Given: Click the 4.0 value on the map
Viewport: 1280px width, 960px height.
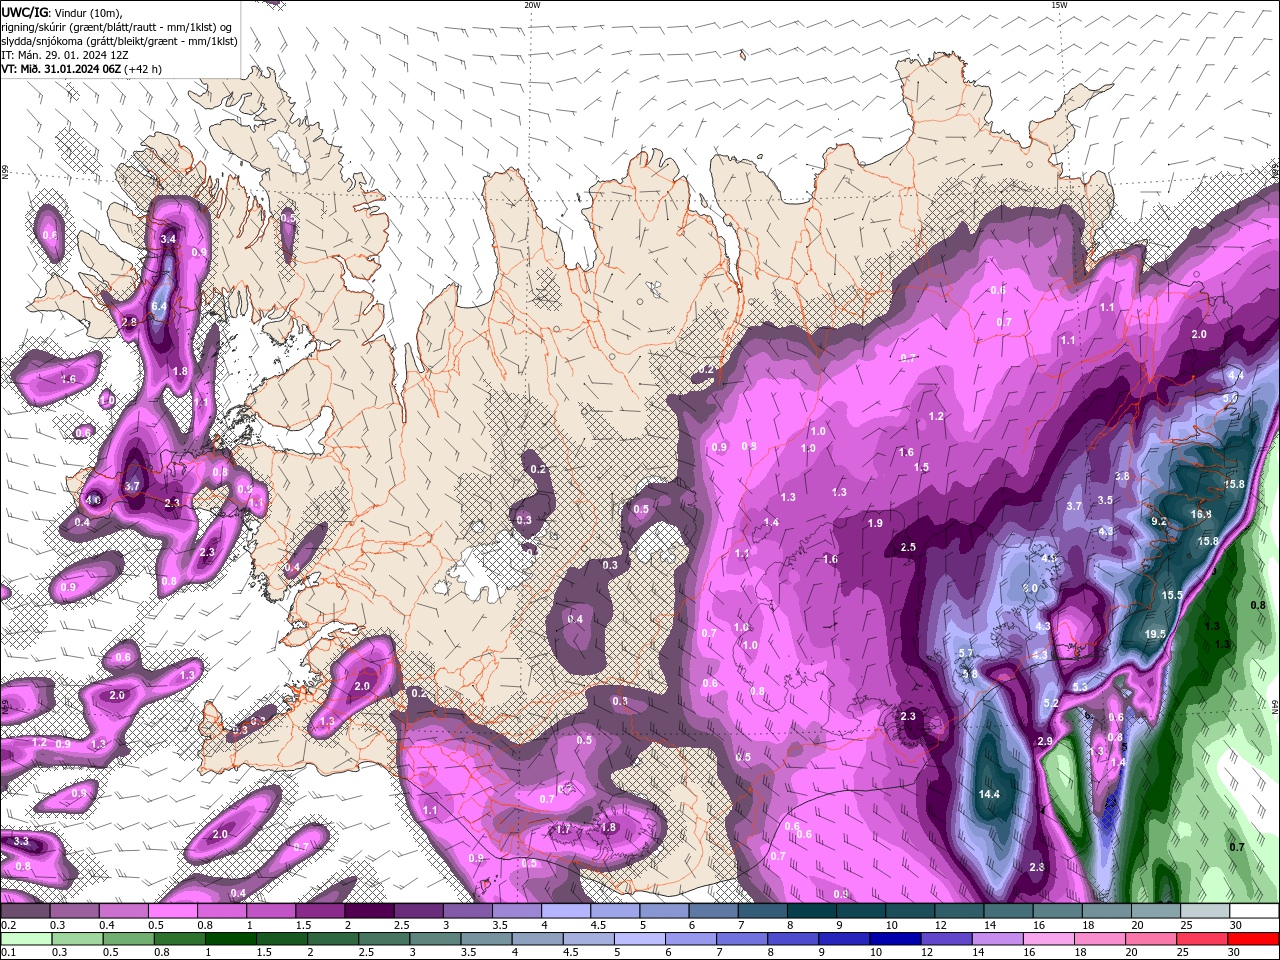Looking at the screenshot, I should 93,499.
